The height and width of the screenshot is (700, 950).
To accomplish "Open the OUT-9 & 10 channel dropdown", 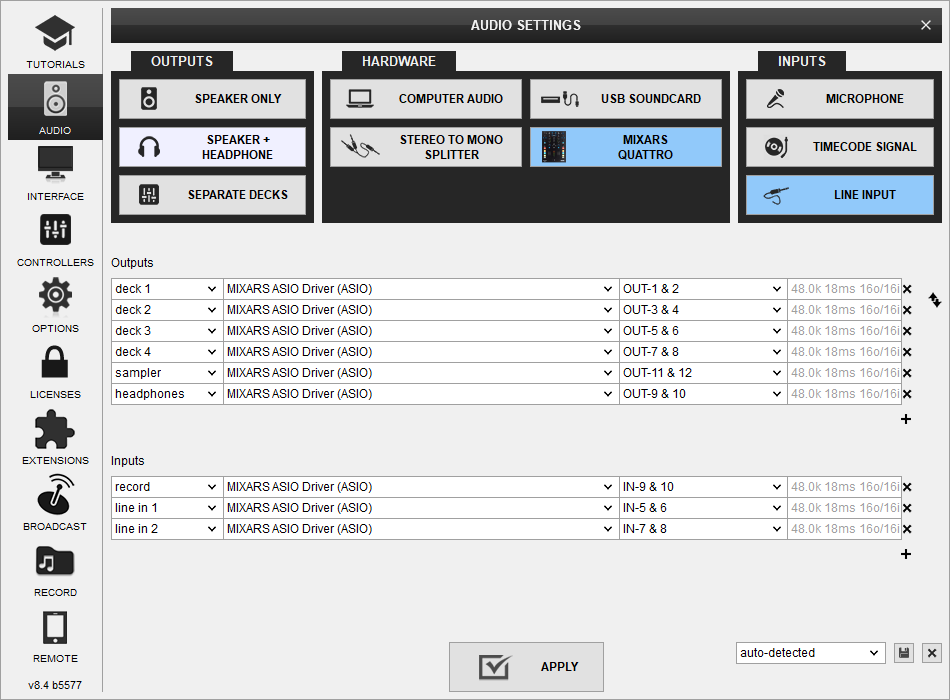I will point(703,394).
